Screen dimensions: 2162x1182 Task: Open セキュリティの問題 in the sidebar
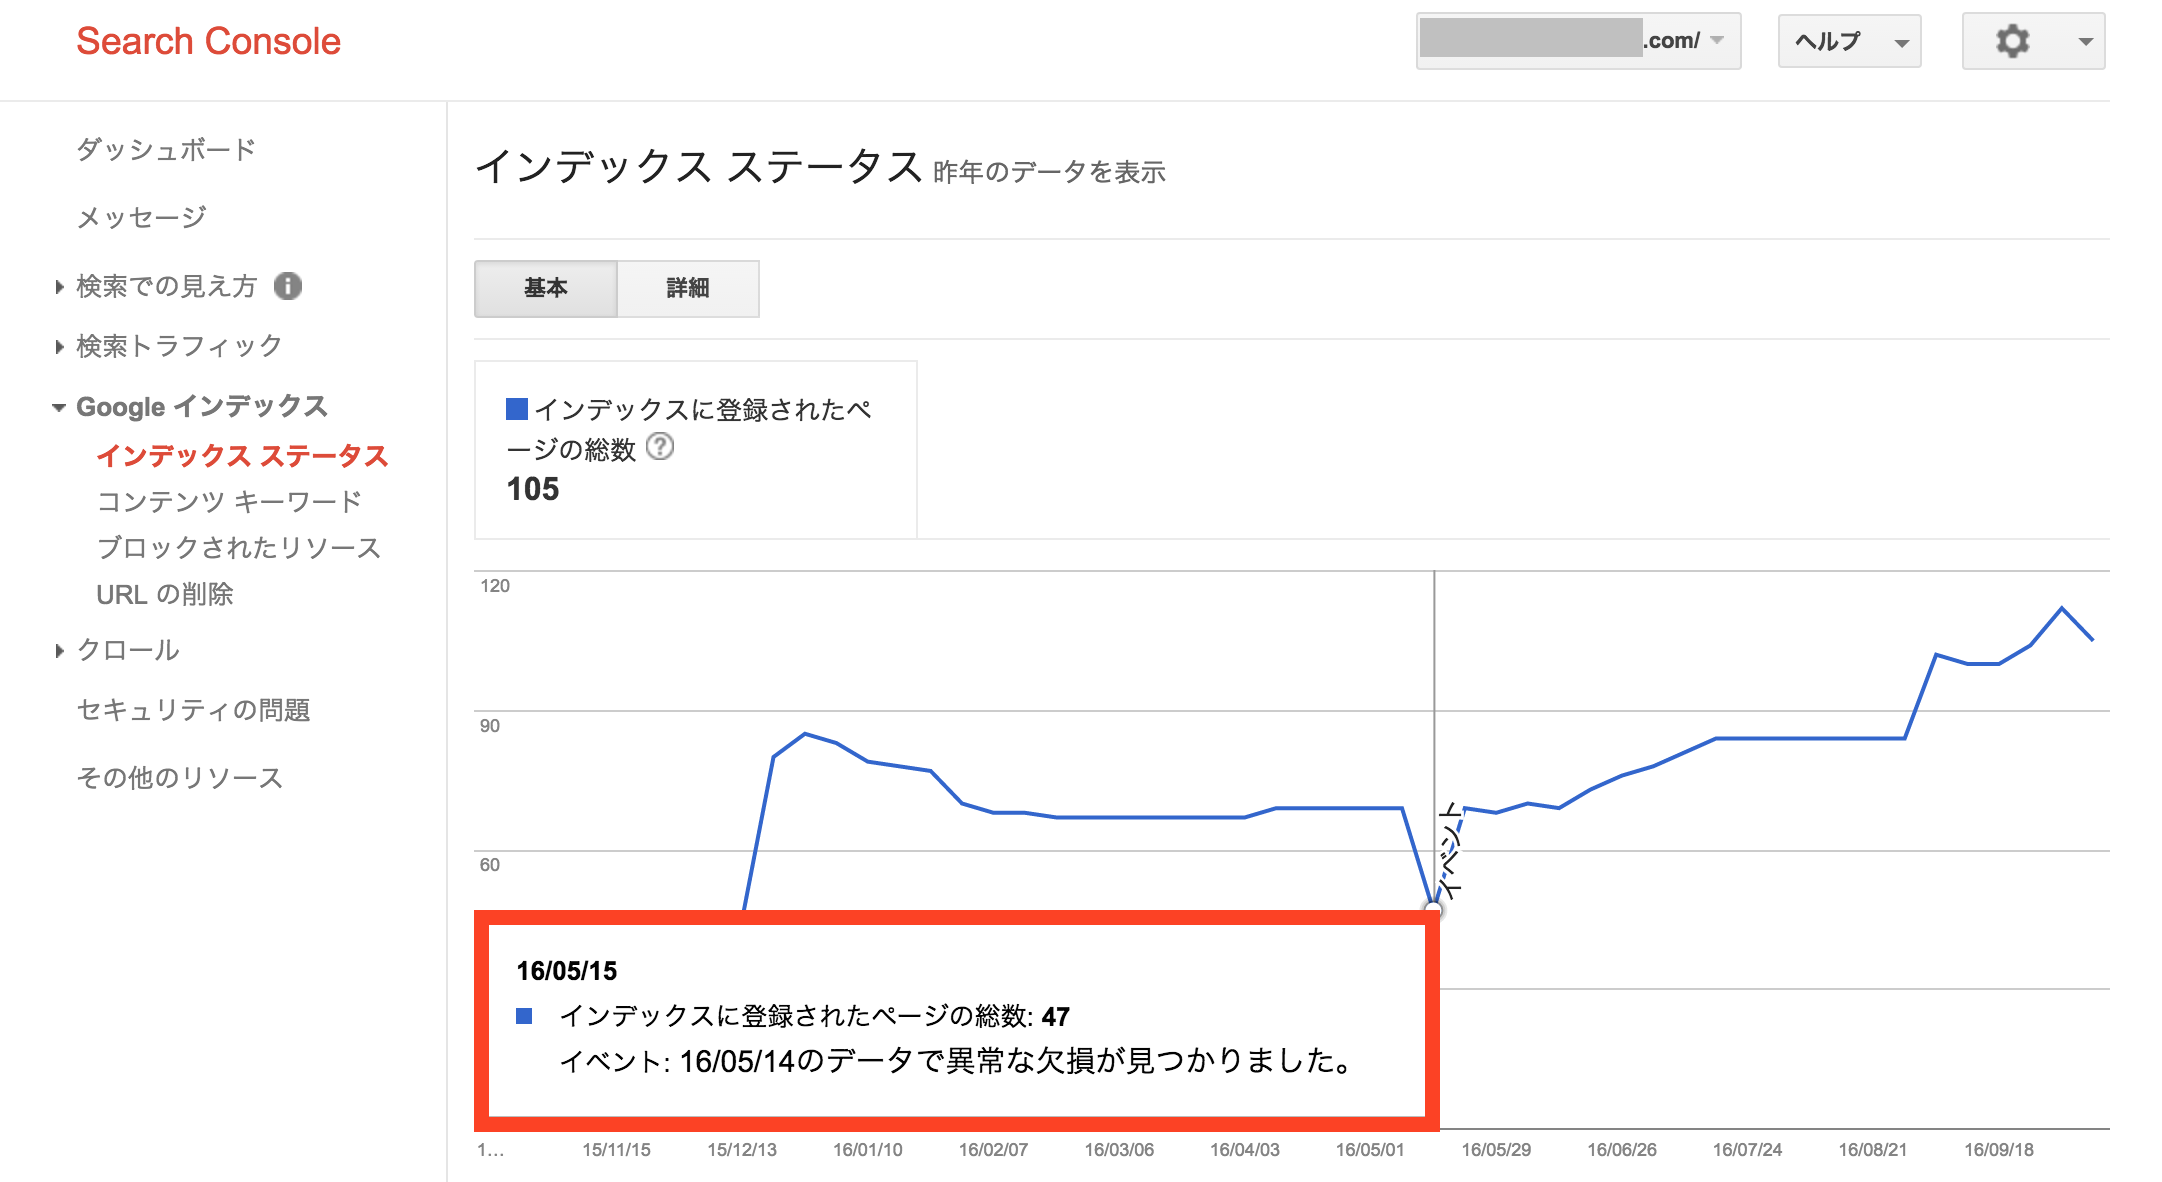[x=194, y=710]
